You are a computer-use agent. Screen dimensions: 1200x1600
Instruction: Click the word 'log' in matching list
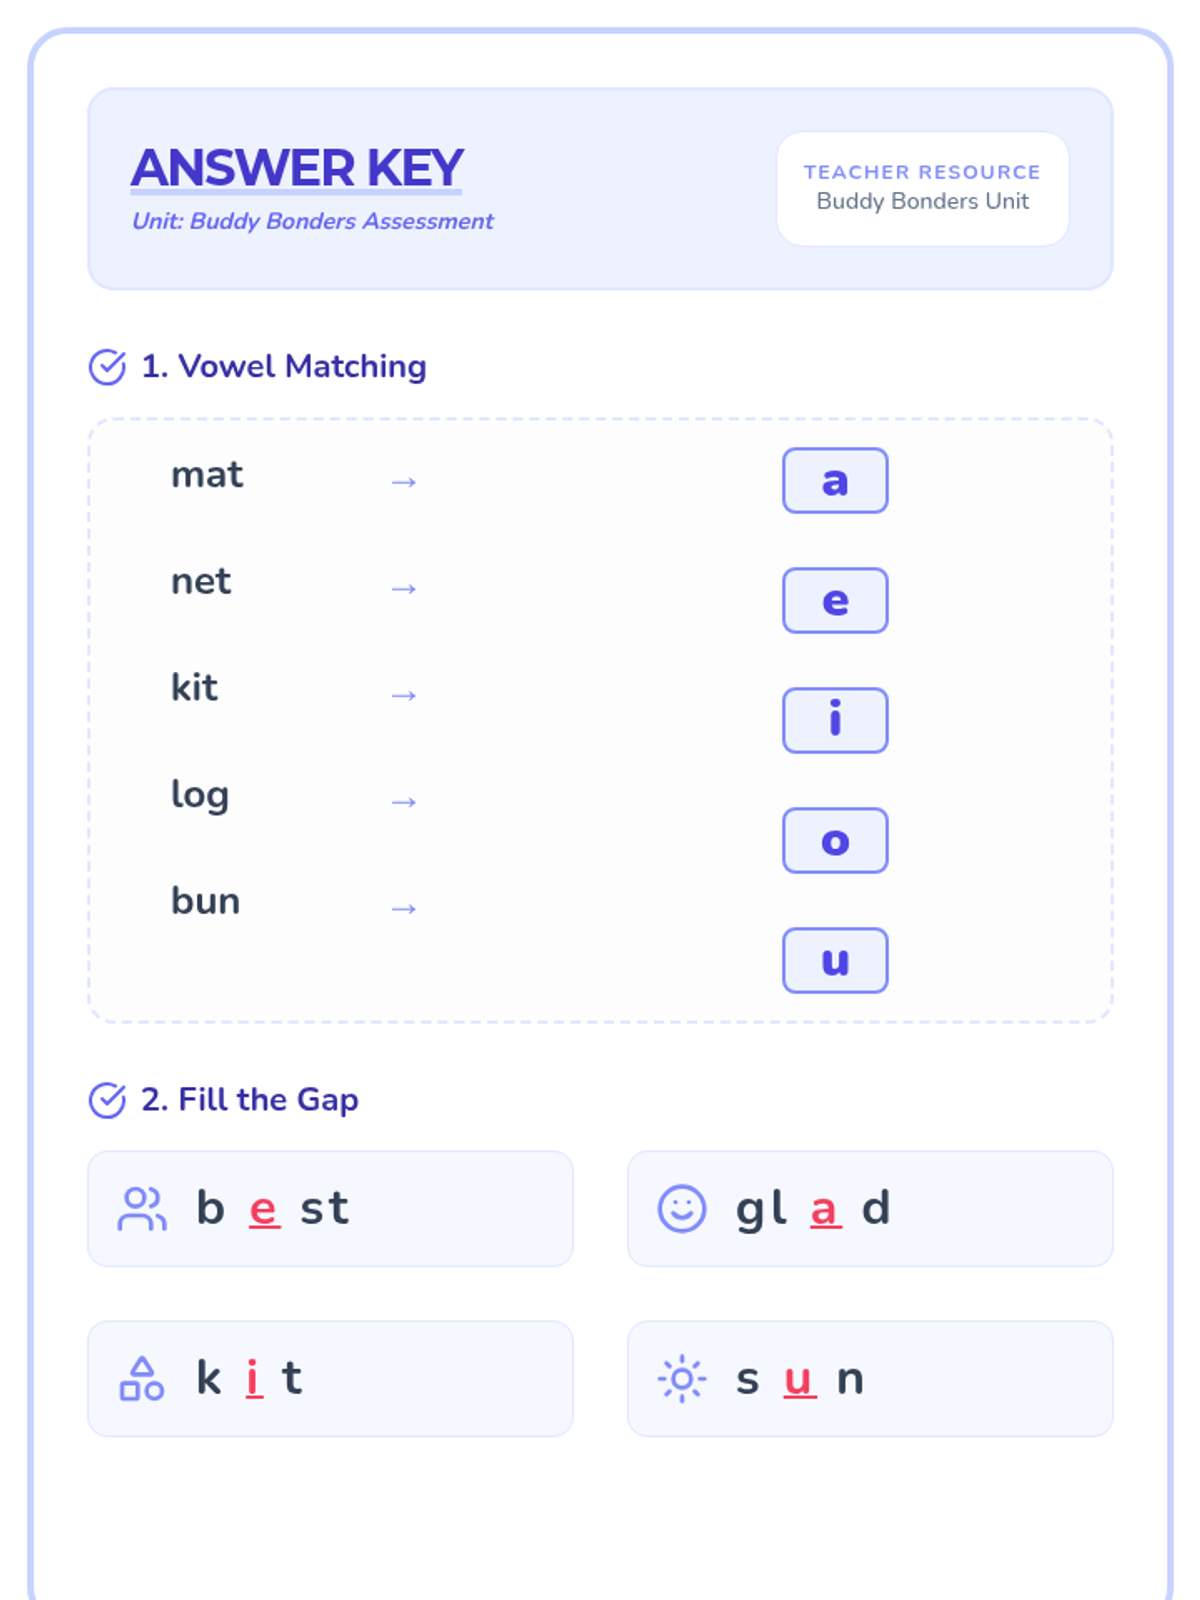click(x=200, y=796)
